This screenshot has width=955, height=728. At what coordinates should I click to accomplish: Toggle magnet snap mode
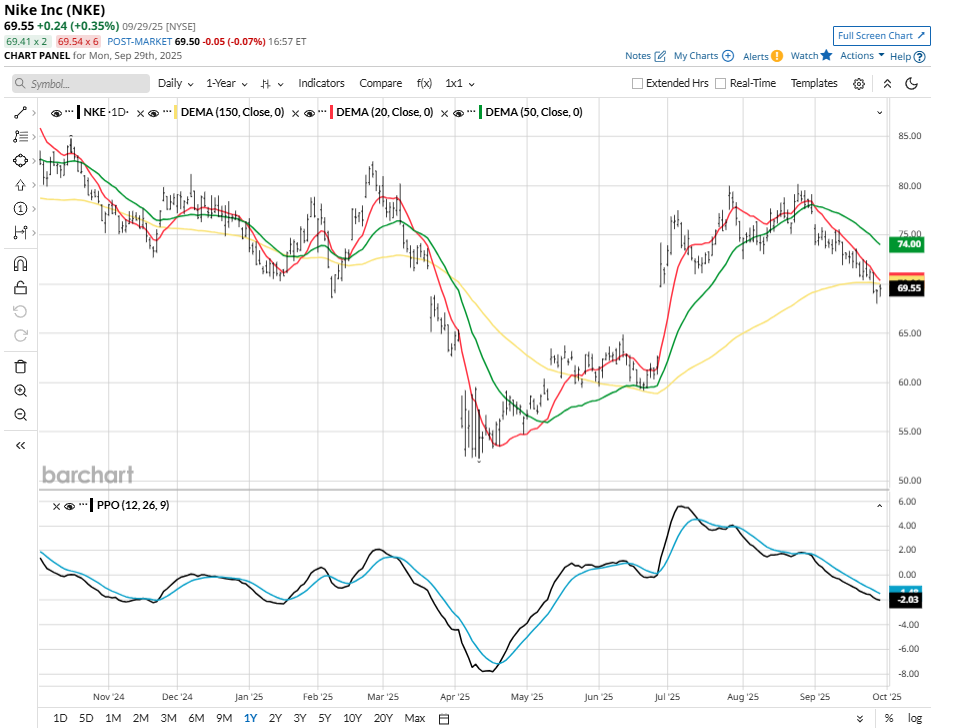tap(20, 264)
